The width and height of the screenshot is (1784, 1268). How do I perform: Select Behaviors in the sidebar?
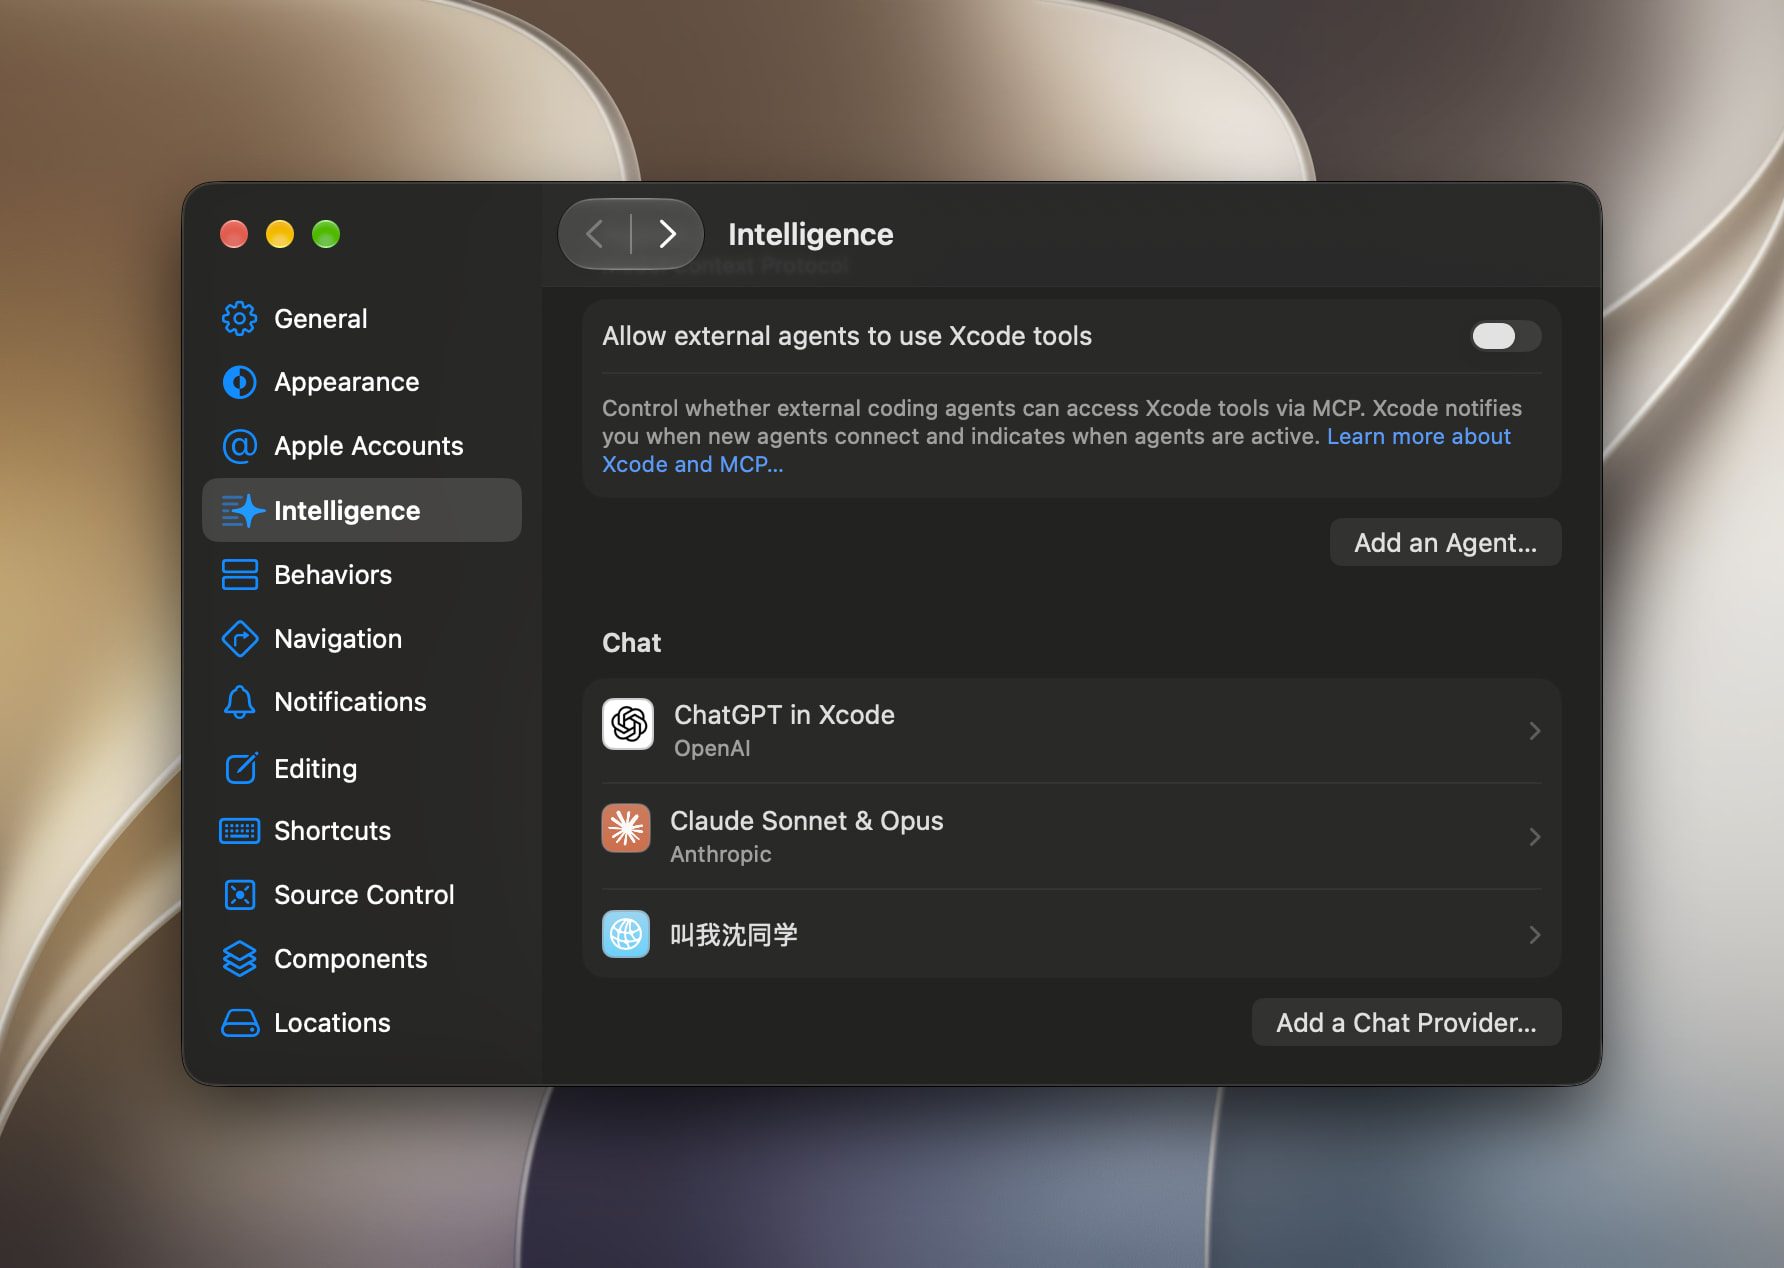(x=362, y=574)
